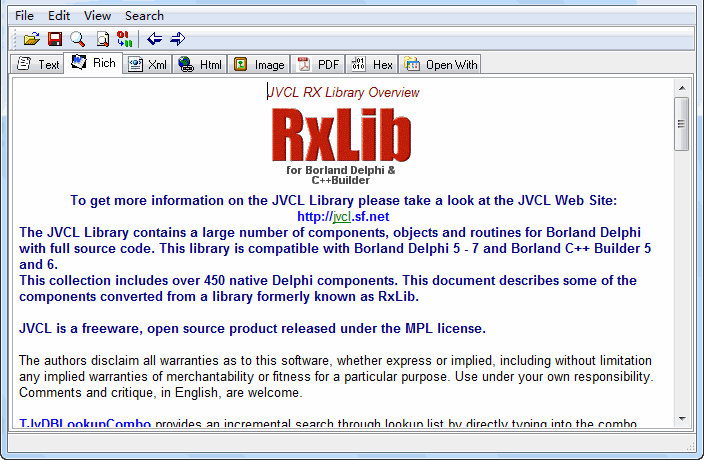The width and height of the screenshot is (704, 460).
Task: Click 'This collection includes over 450' sentence
Action: tap(328, 289)
